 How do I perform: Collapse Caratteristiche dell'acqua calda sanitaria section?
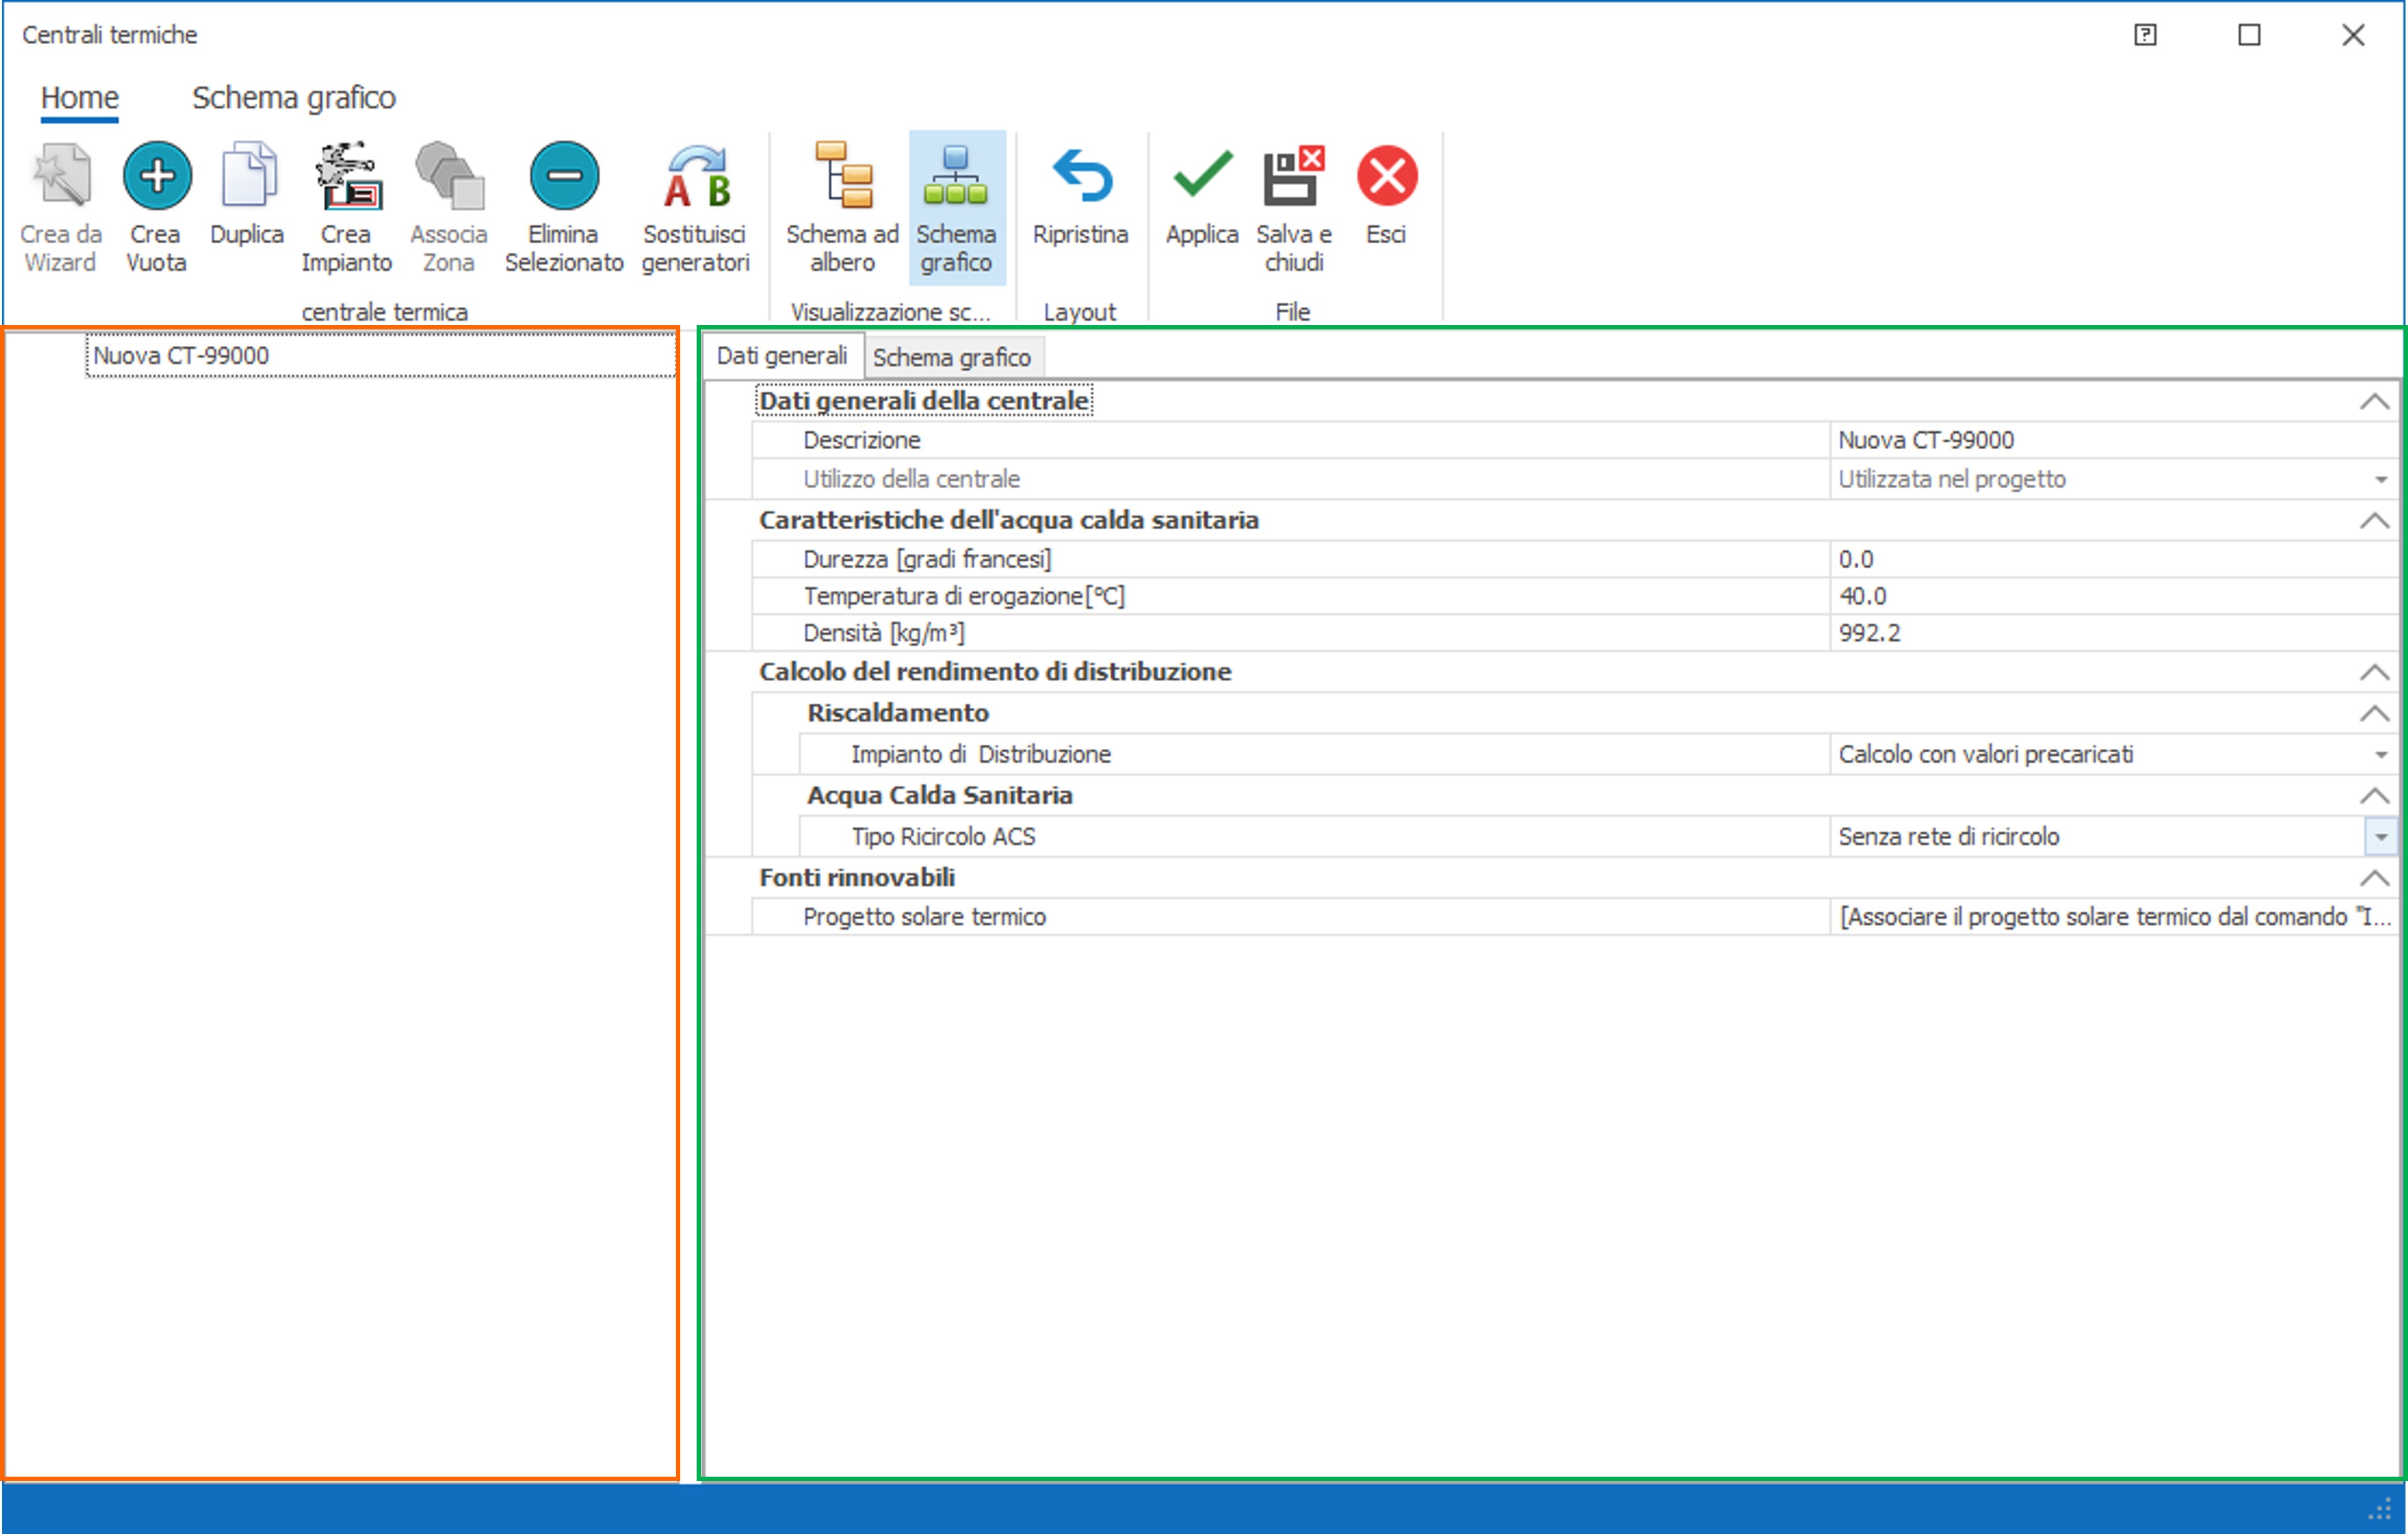pos(2374,521)
